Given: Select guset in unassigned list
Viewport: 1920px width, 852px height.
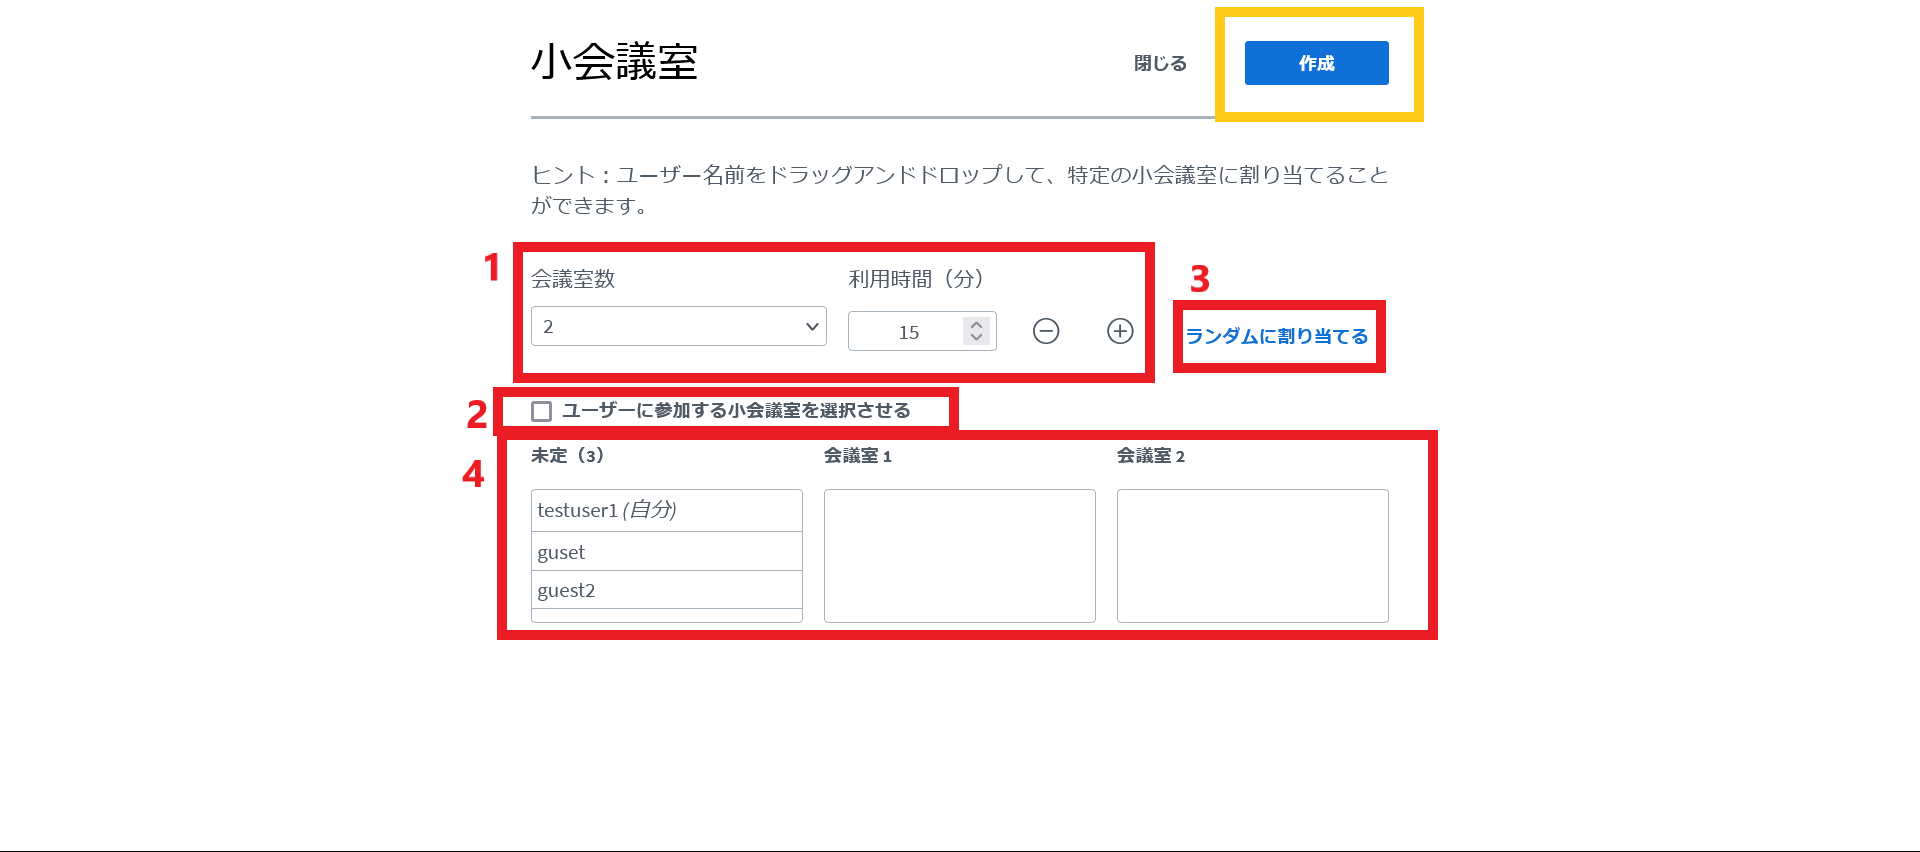Looking at the screenshot, I should pyautogui.click(x=667, y=552).
